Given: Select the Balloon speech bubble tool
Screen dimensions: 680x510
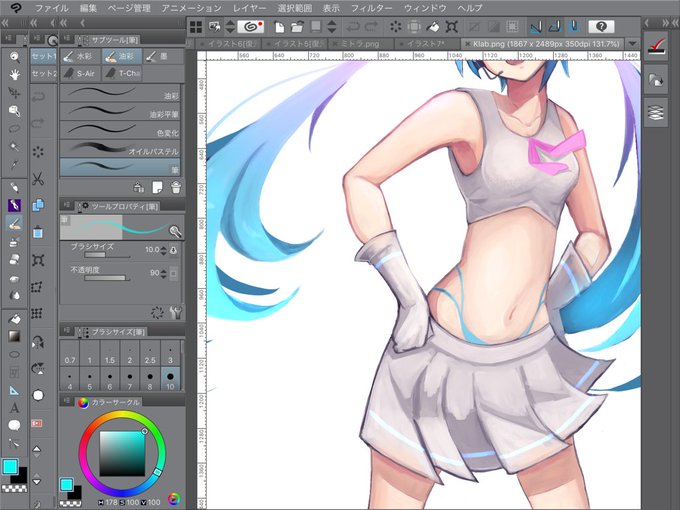Looking at the screenshot, I should [x=14, y=425].
